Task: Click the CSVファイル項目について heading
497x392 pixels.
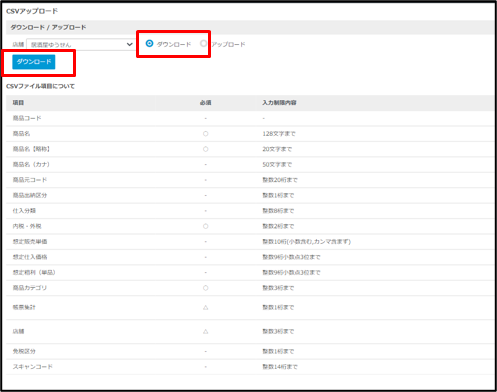Action: 40,86
